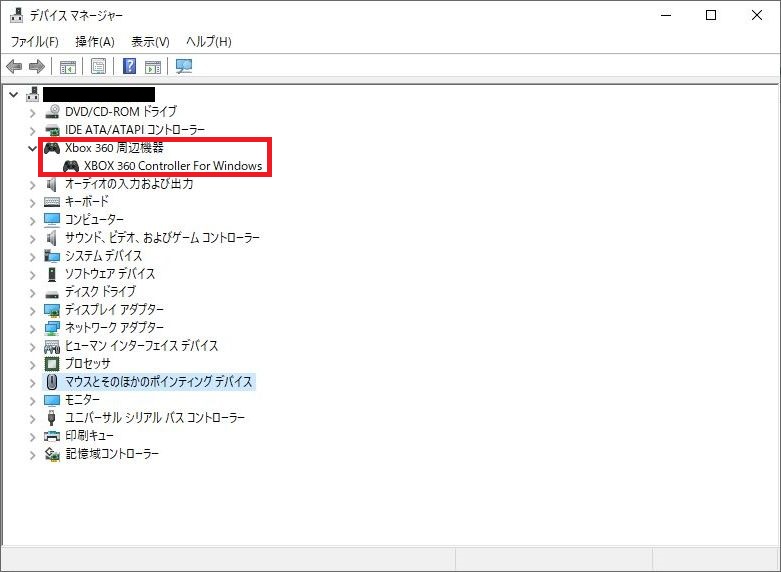Expand the ディスプレイ アダプター category
781x572 pixels.
[33, 311]
